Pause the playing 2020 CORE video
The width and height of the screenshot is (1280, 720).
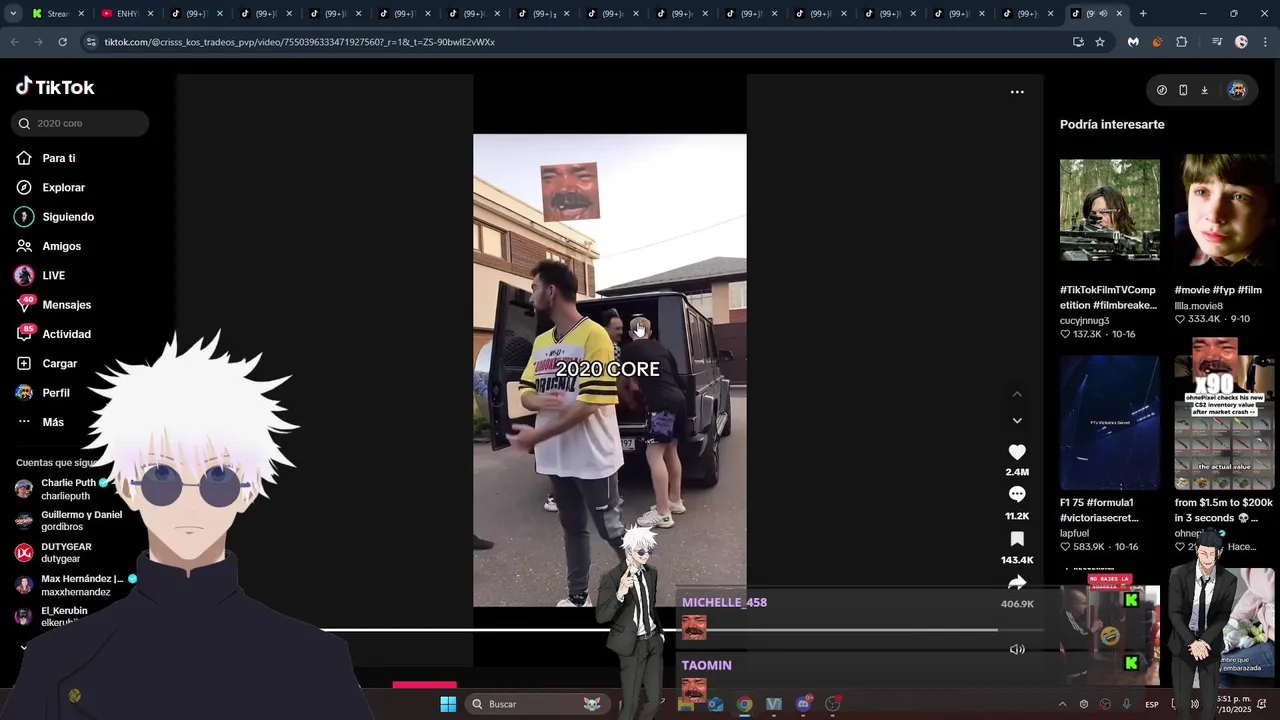coord(610,370)
